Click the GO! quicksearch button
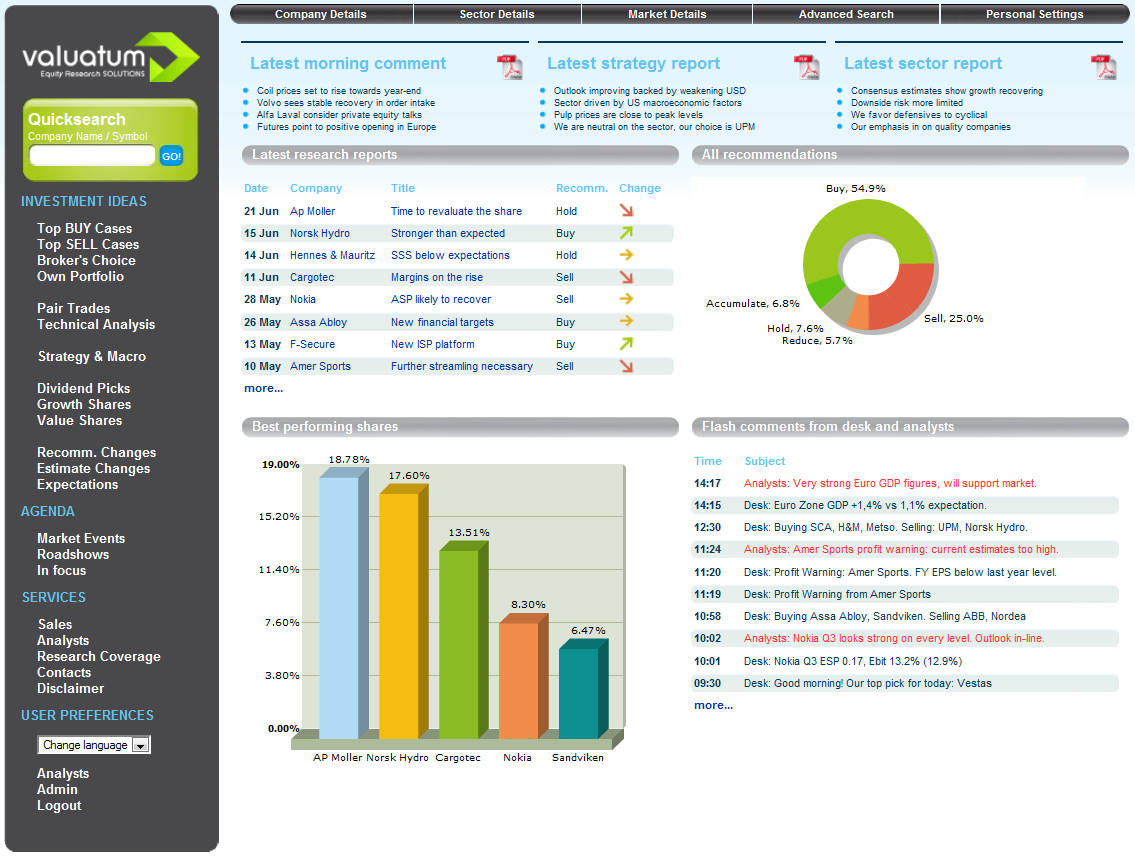 pyautogui.click(x=172, y=156)
